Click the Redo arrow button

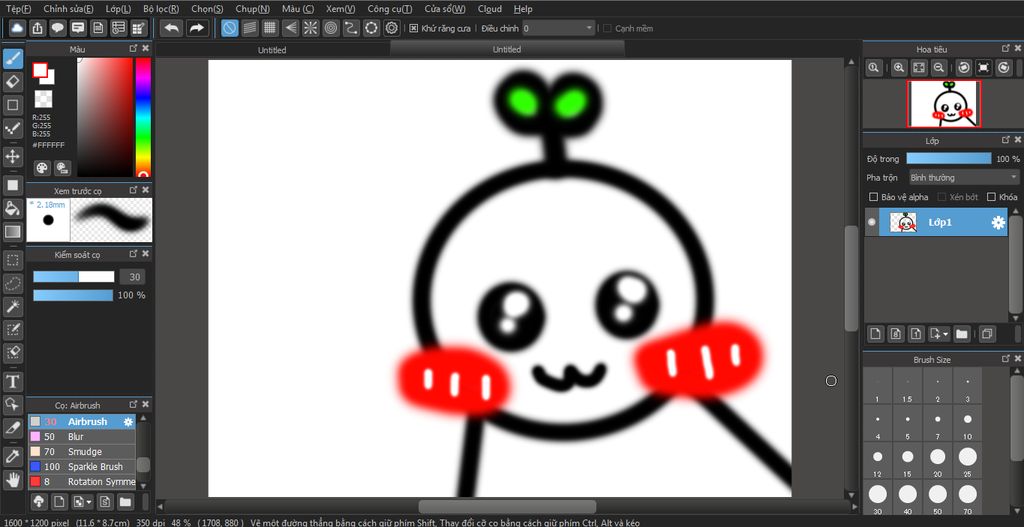click(196, 28)
